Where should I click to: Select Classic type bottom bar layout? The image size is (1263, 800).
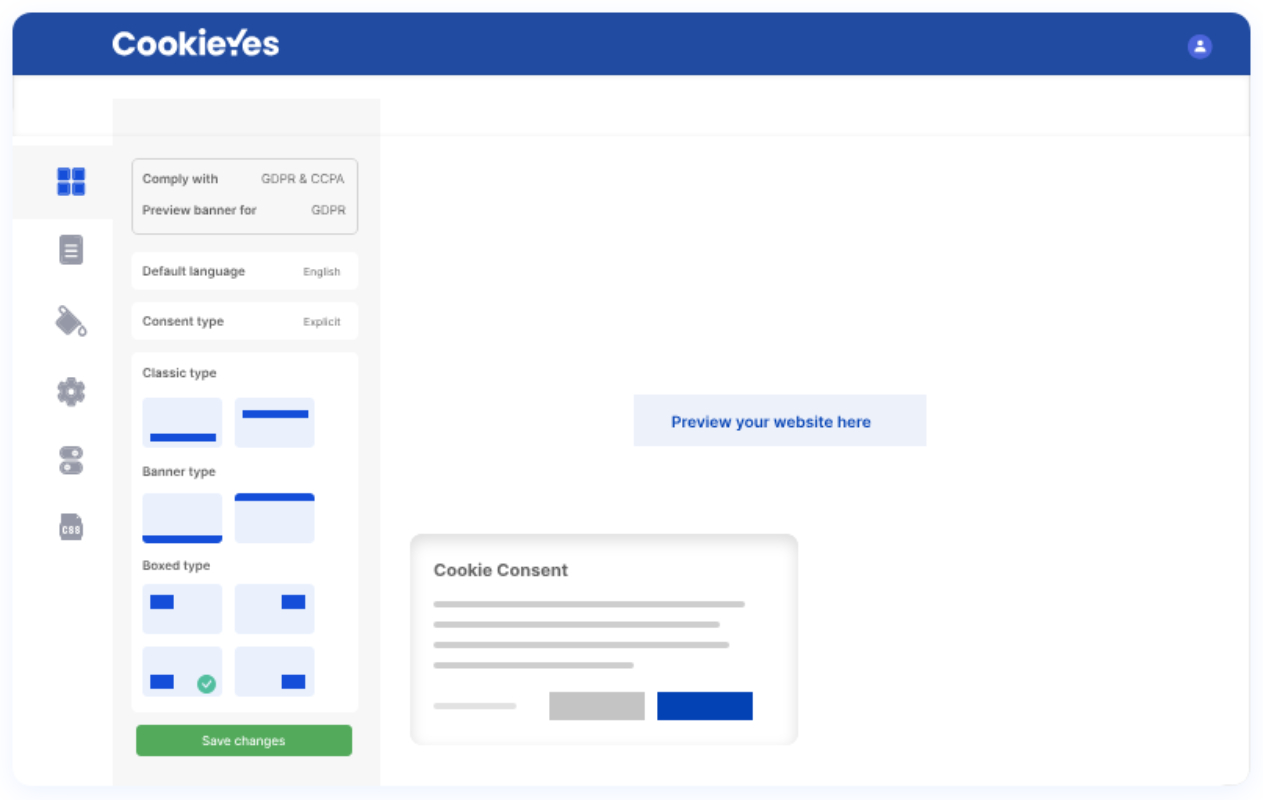point(182,422)
